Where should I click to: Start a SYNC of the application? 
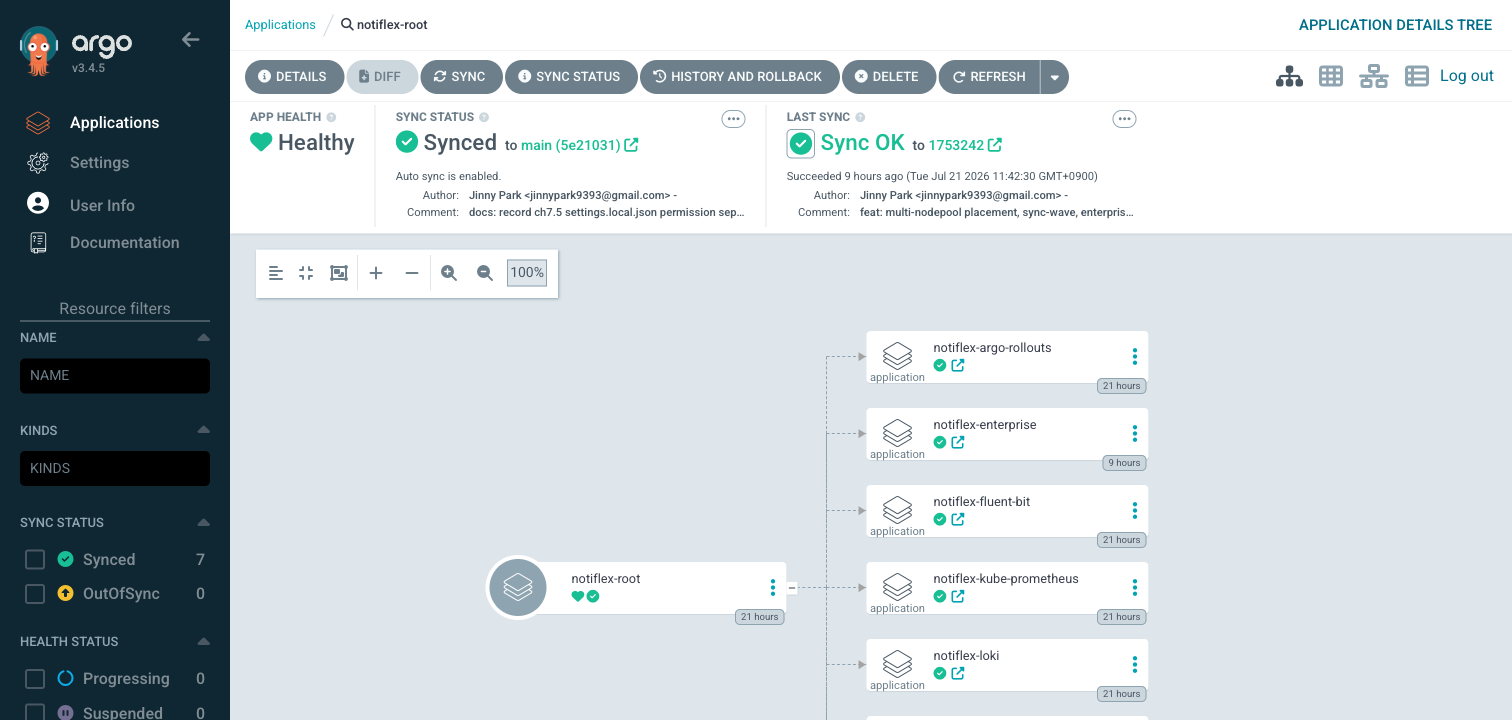pyautogui.click(x=460, y=77)
